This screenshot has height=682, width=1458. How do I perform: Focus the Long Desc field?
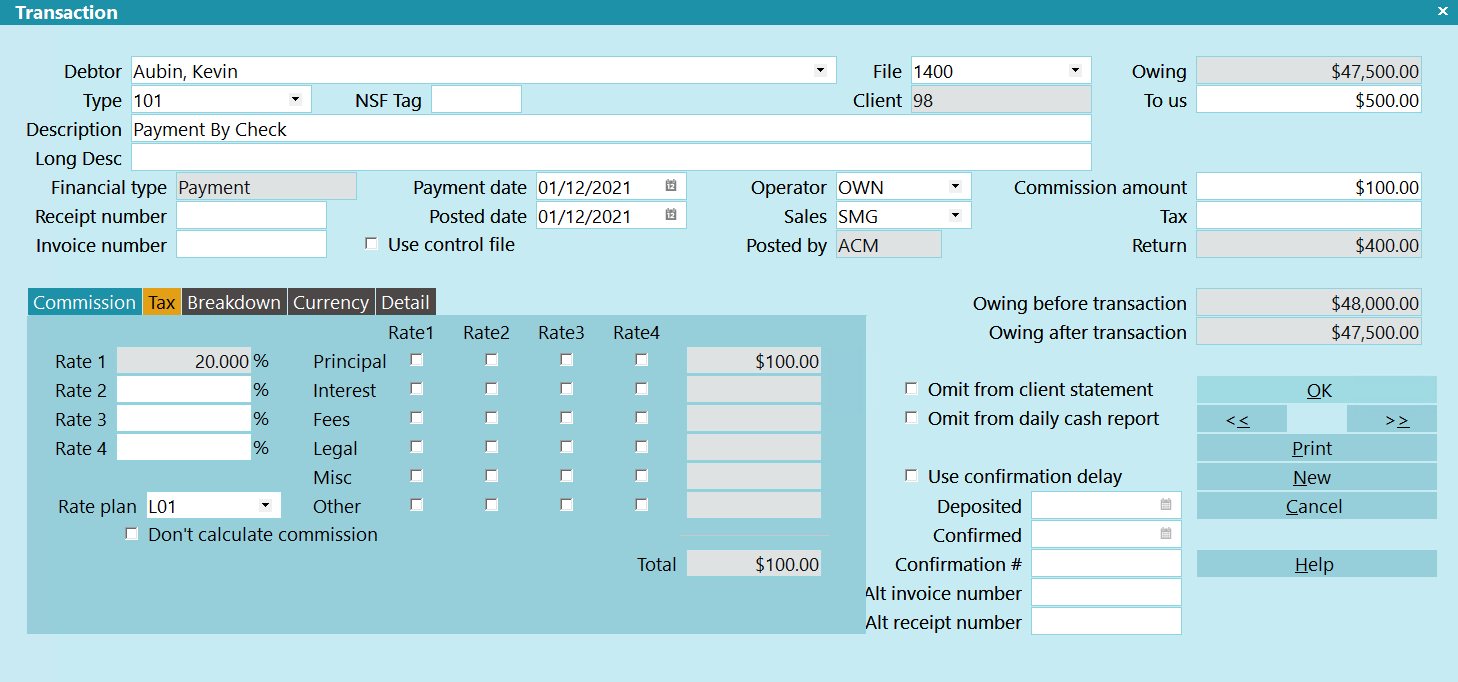coord(611,157)
